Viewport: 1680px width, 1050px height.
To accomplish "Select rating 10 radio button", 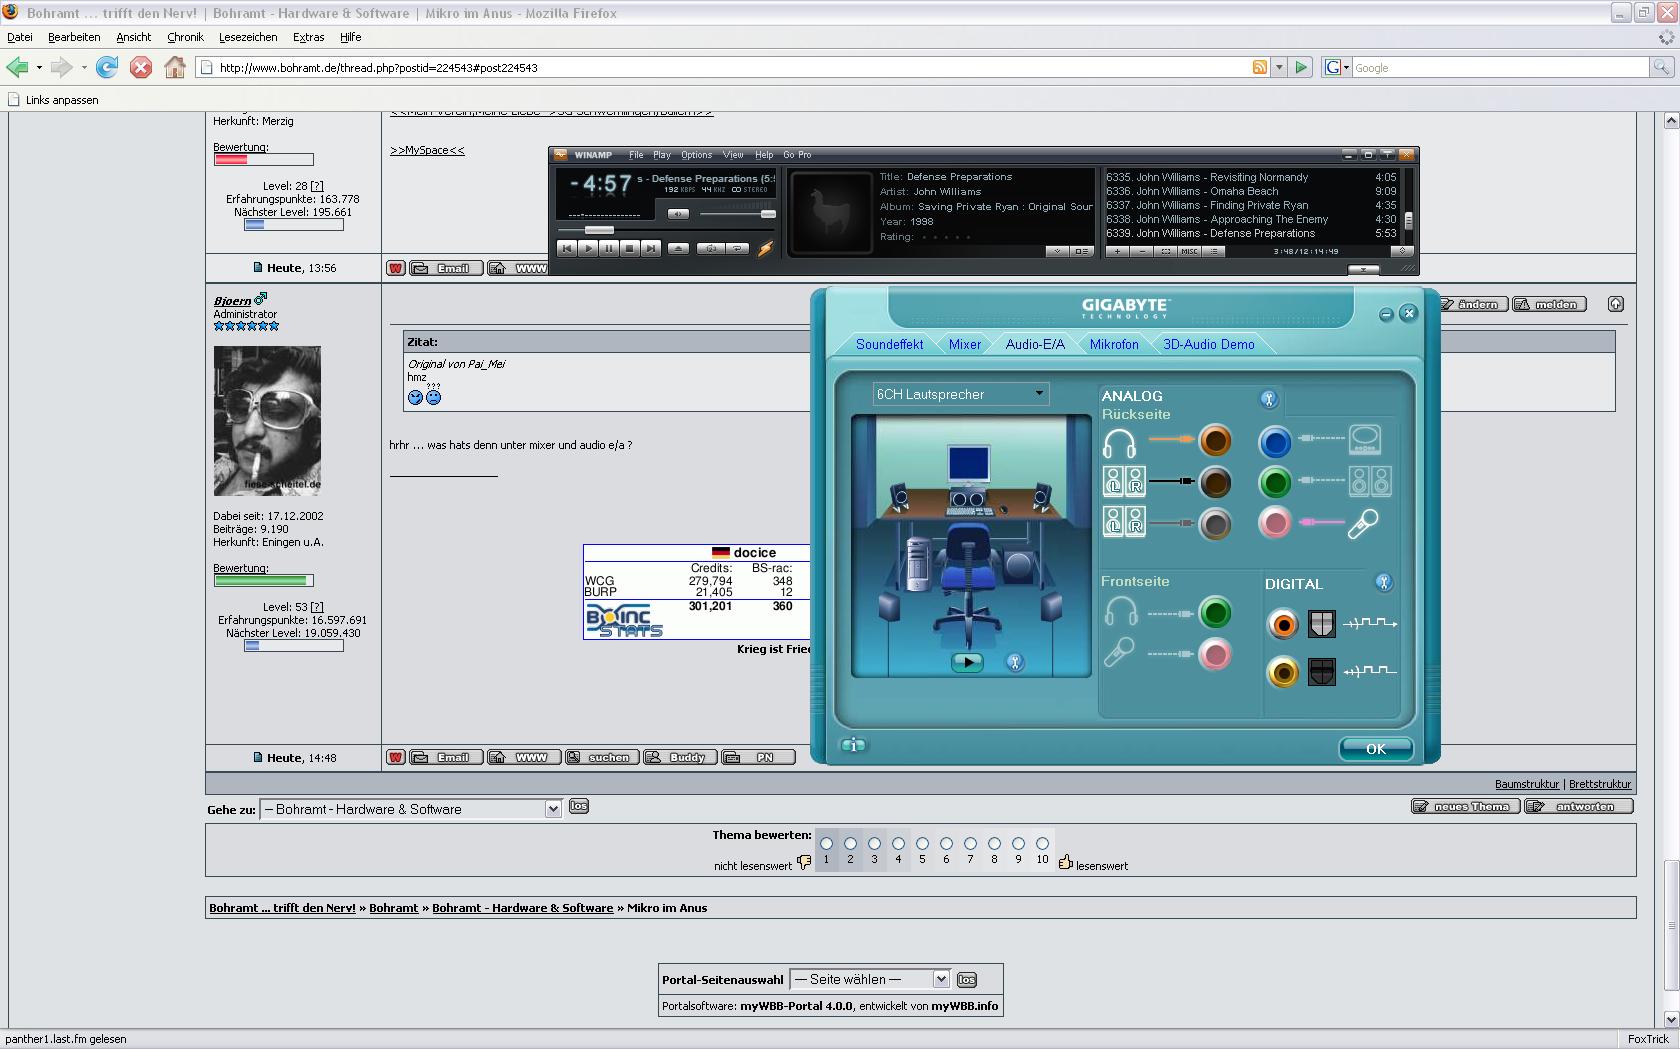I will 1042,844.
